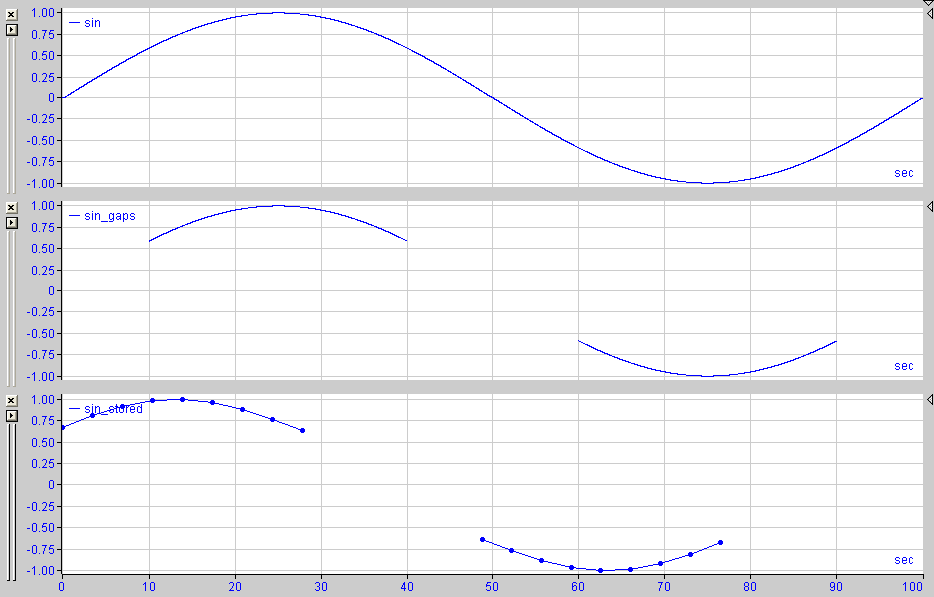Click the 'sec' unit label in the sin_gaps plot
The width and height of the screenshot is (934, 597).
pos(904,366)
